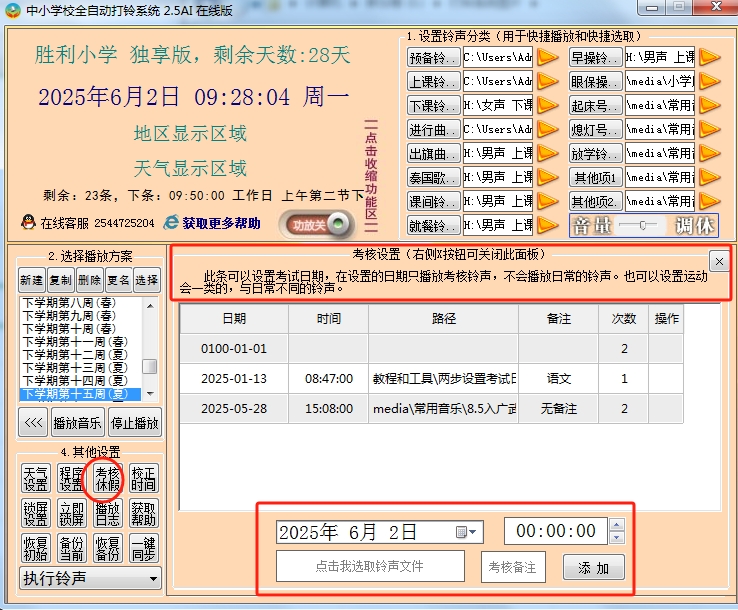Click 新建 to create a plan
738x610 pixels.
point(31,280)
